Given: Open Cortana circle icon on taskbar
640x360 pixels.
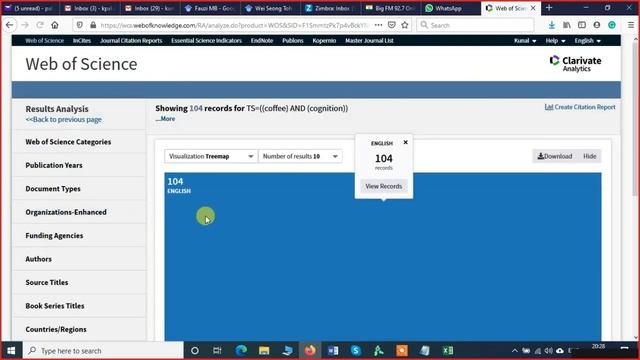Looking at the screenshot, I should pyautogui.click(x=195, y=350).
